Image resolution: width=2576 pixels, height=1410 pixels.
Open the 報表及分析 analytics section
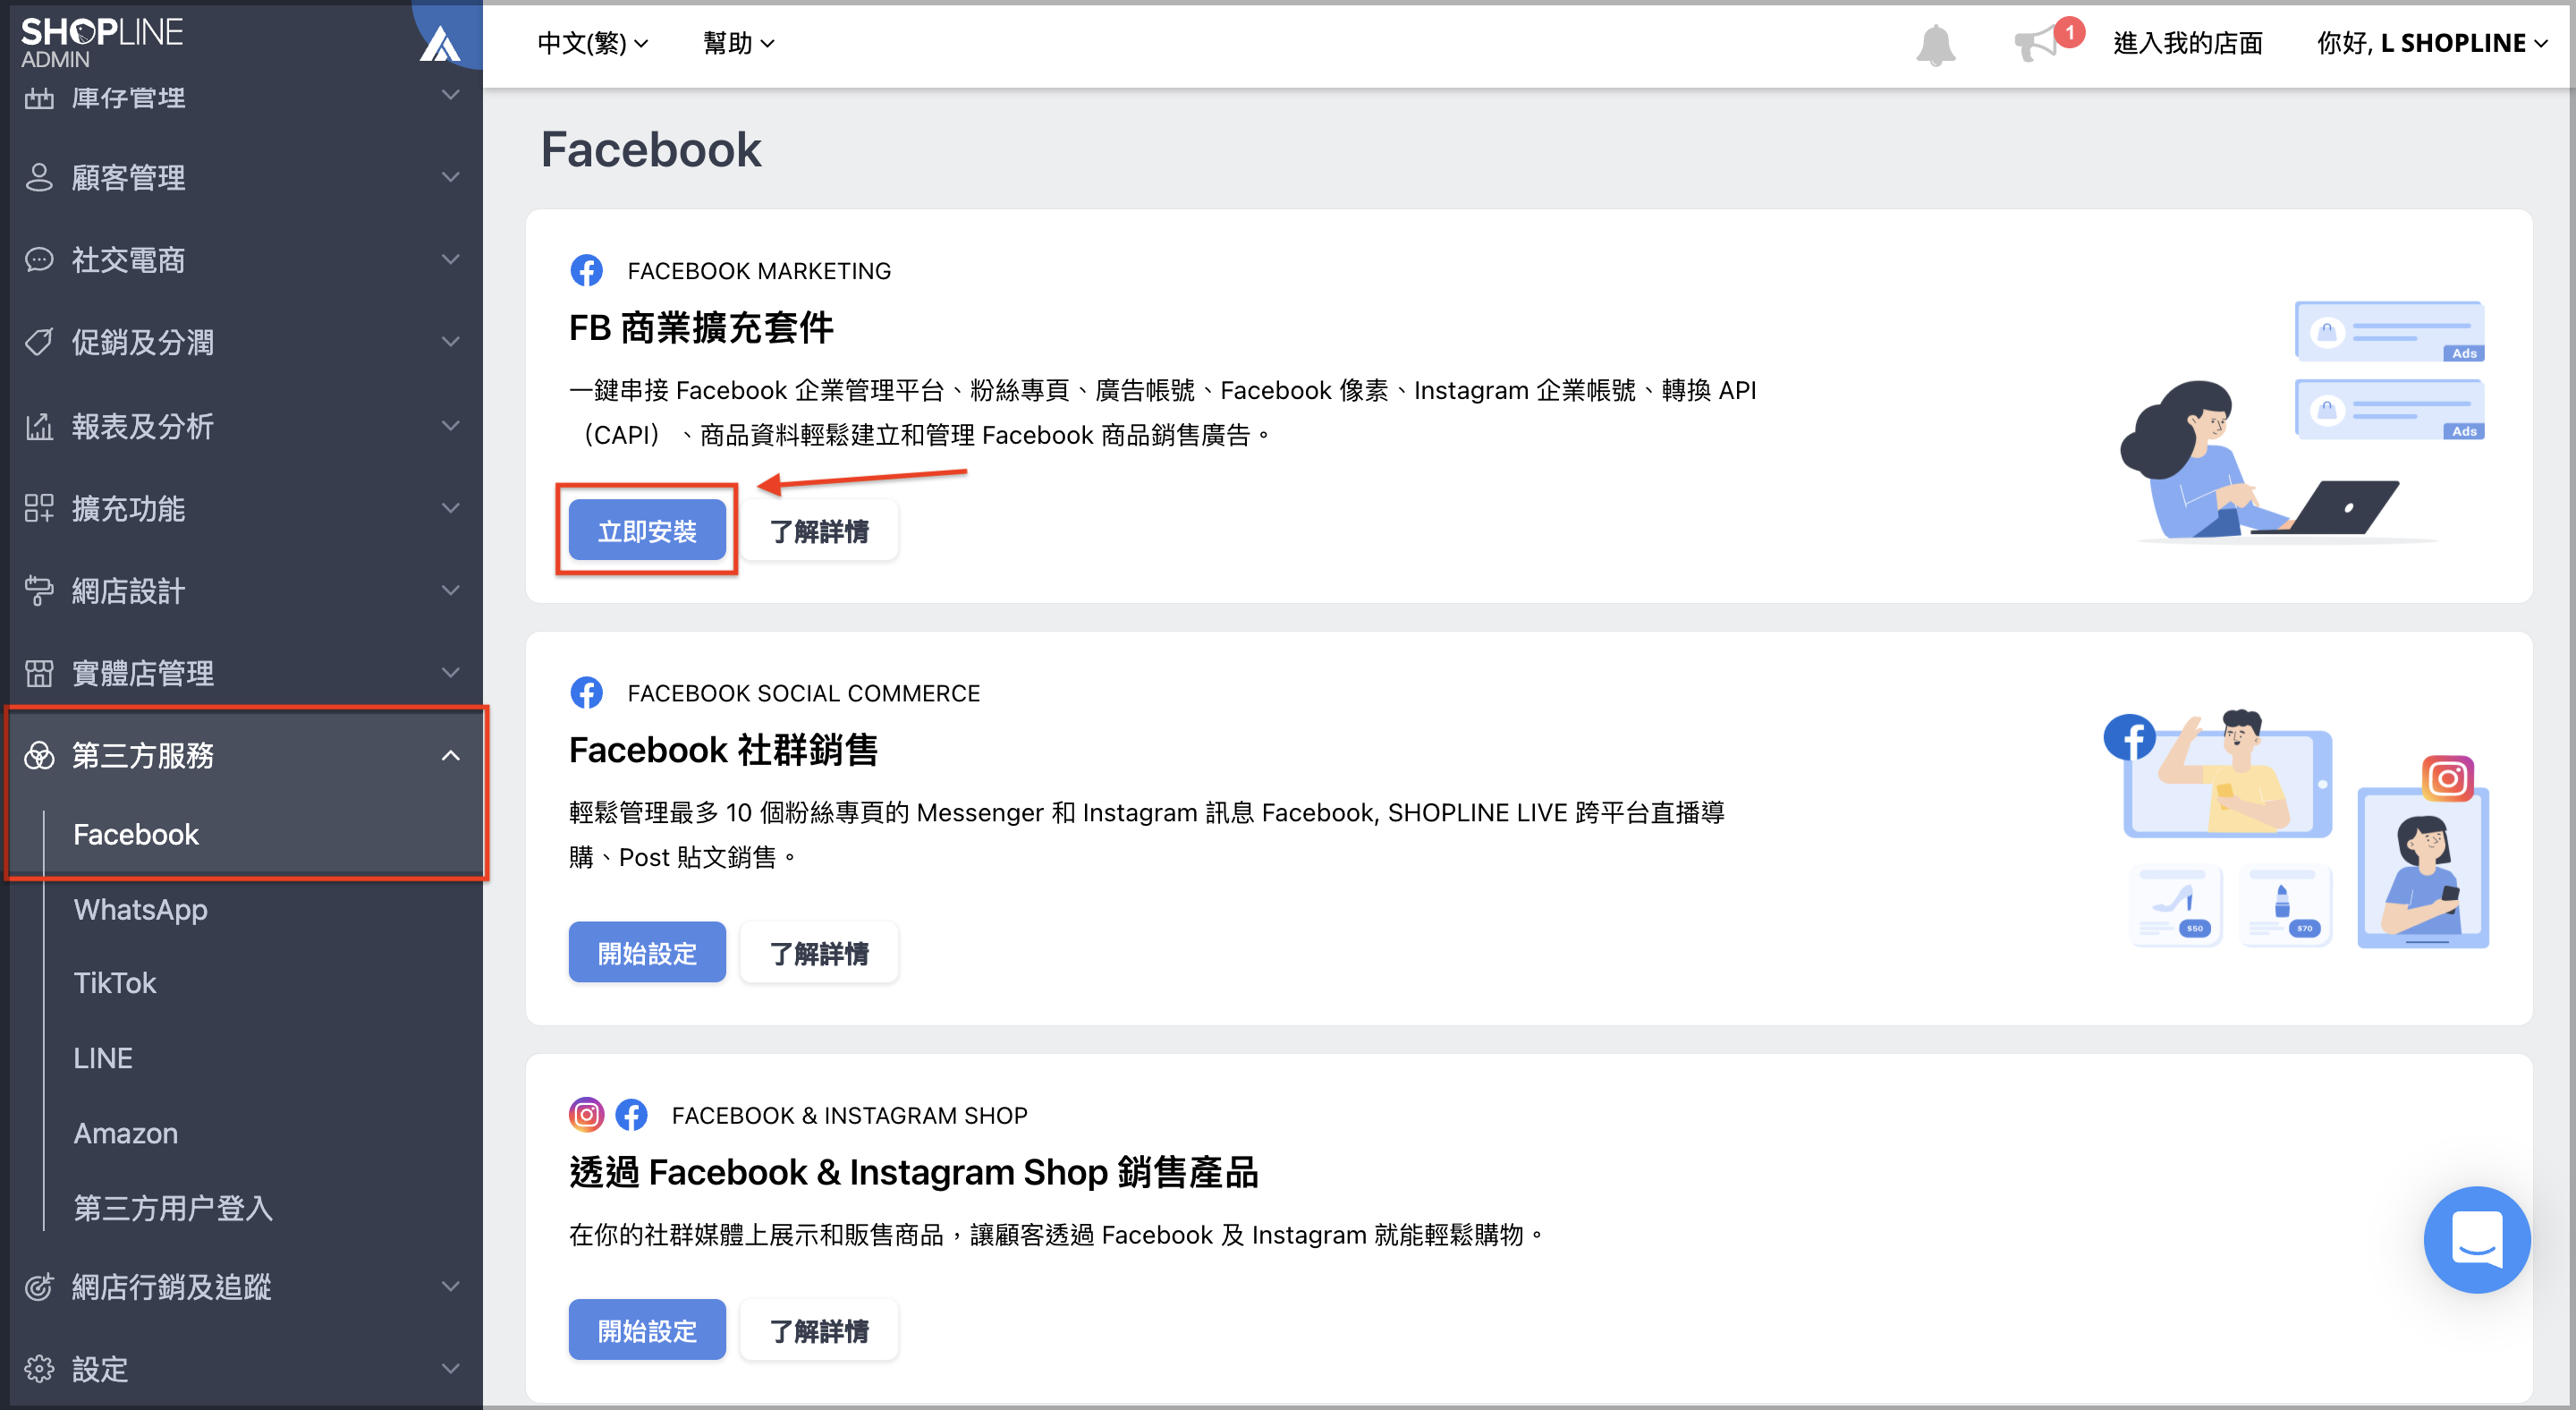tap(140, 425)
